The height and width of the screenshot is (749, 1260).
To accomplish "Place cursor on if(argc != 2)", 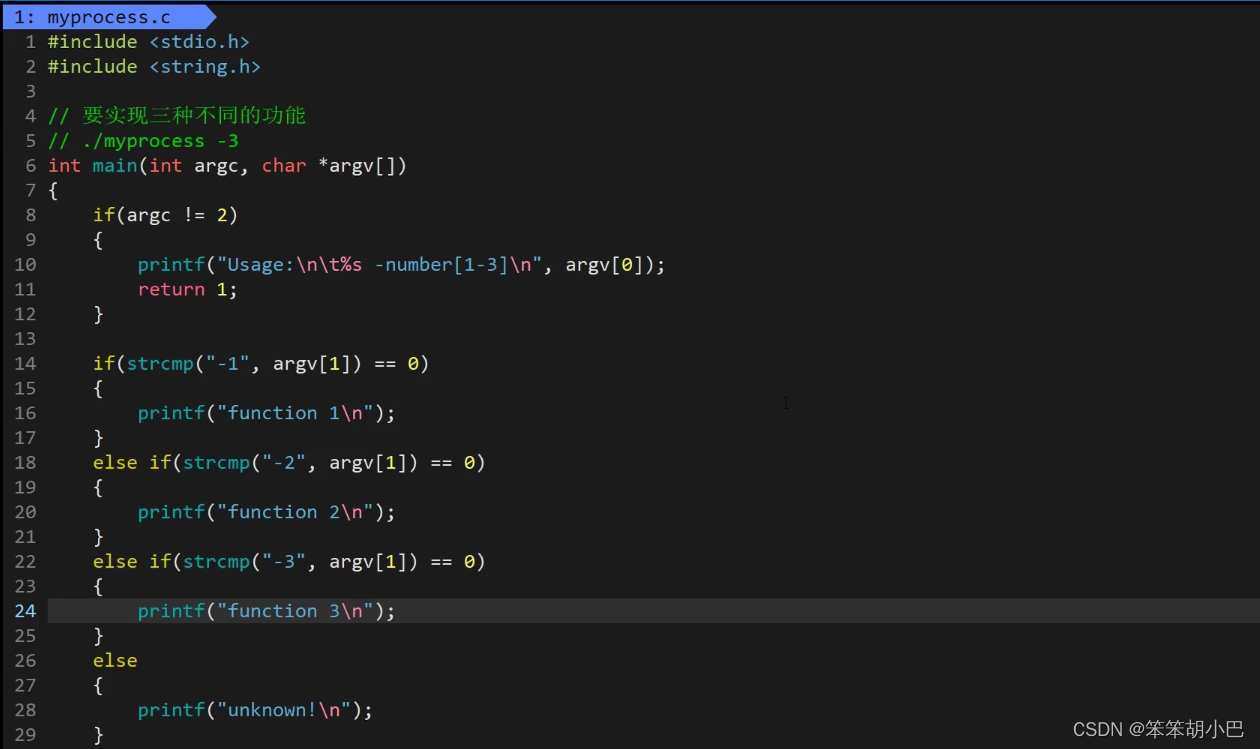I will click(165, 215).
